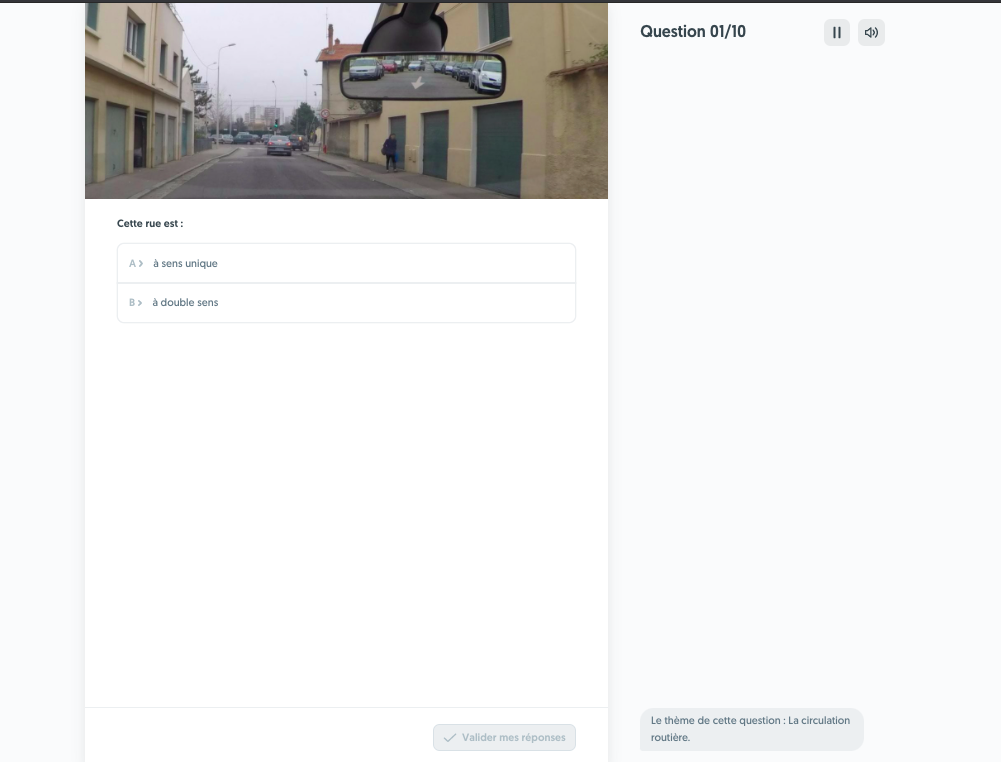This screenshot has height=762, width=1001.
Task: Click the loudspeaker button at top right
Action: click(x=870, y=32)
